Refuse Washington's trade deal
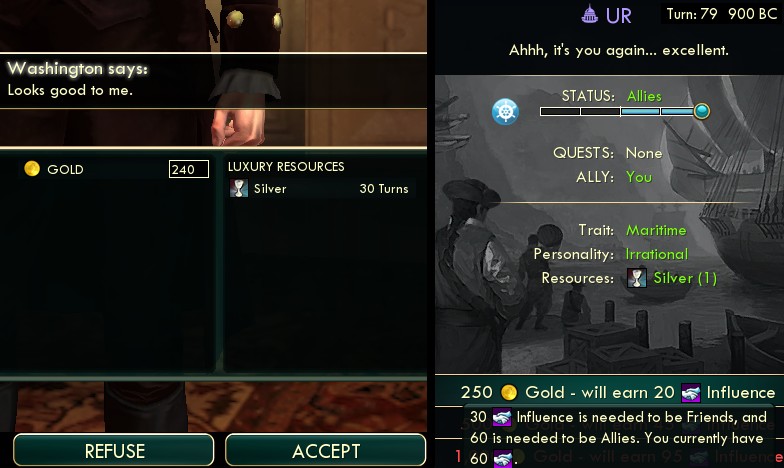Viewport: 784px width, 468px height. click(114, 450)
